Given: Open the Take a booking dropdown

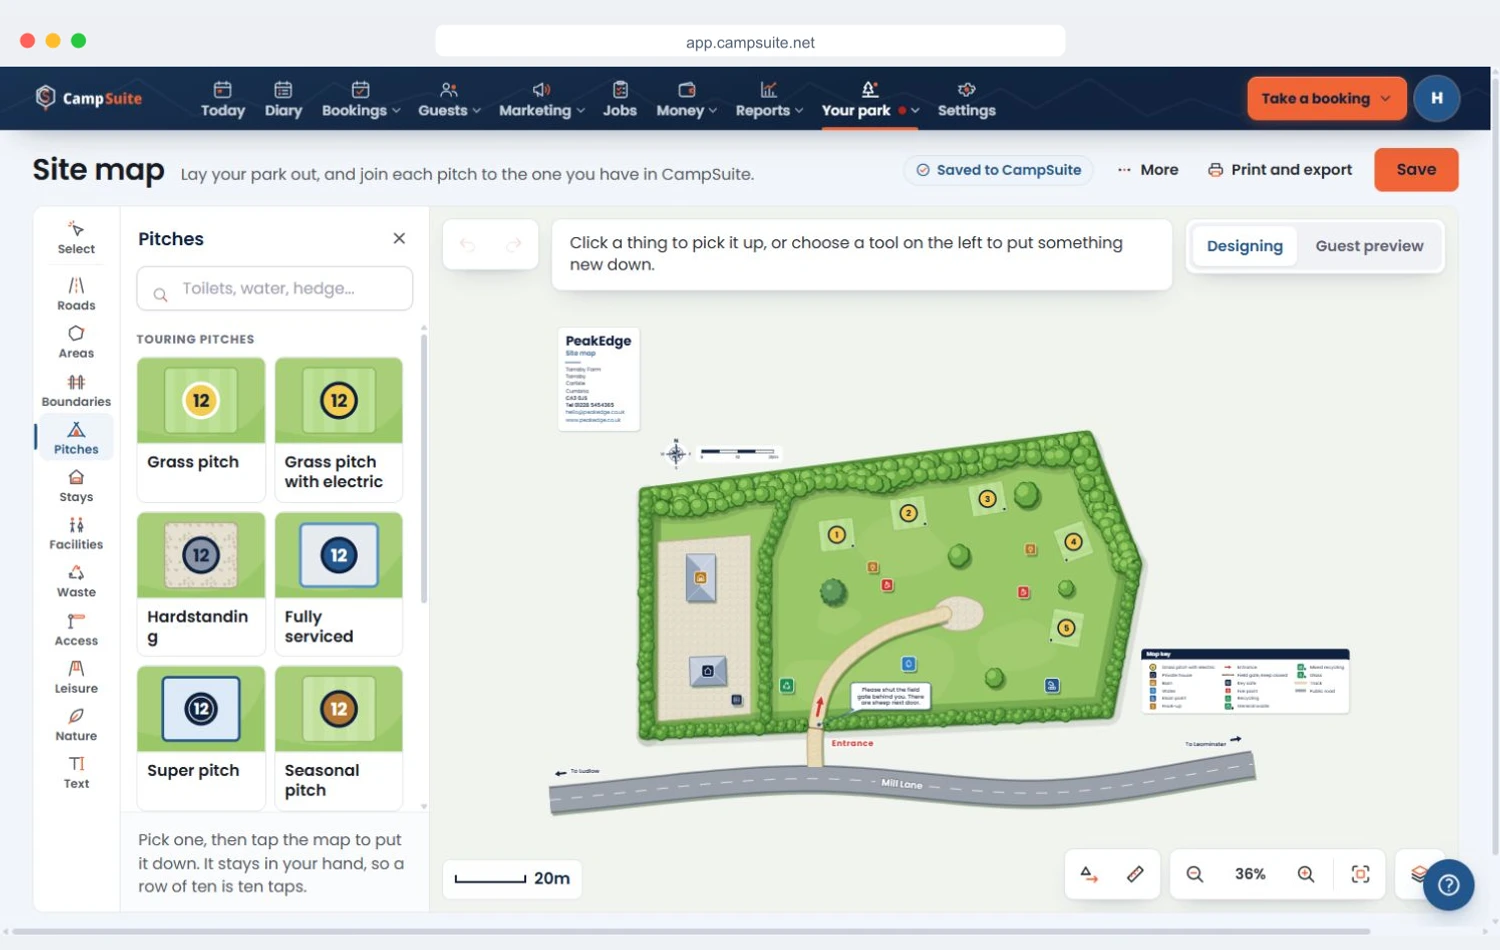Looking at the screenshot, I should pos(1326,98).
